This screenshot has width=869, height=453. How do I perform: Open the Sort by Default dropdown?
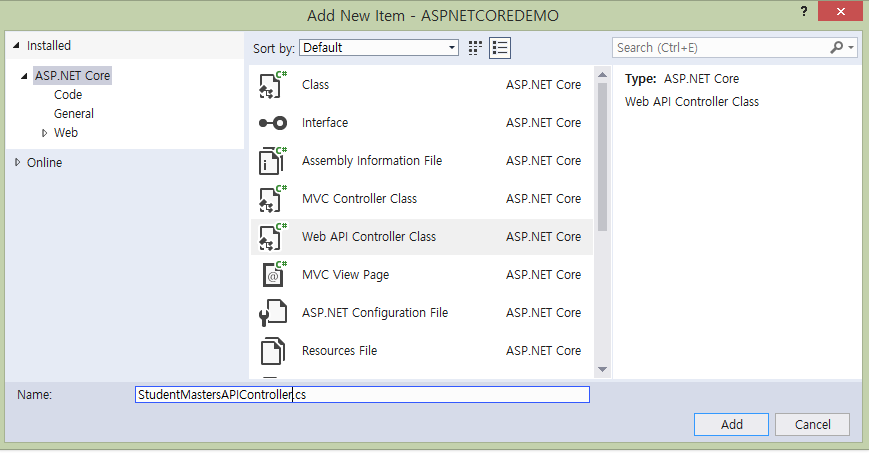[379, 48]
